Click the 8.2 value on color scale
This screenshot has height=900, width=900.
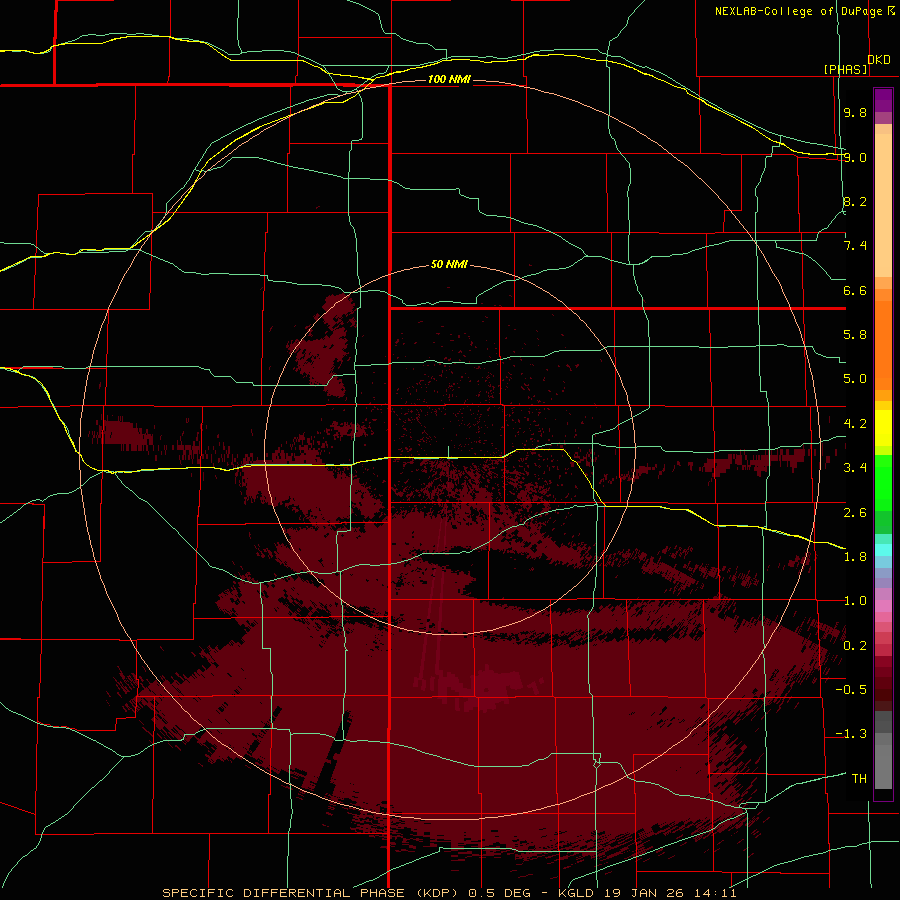[855, 201]
